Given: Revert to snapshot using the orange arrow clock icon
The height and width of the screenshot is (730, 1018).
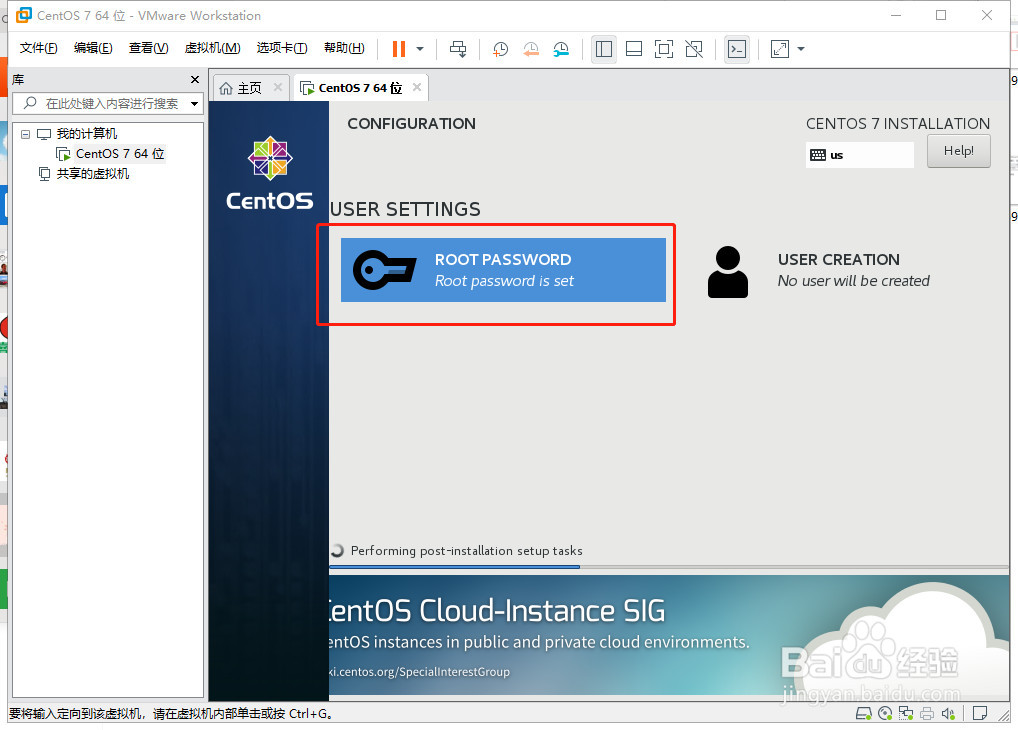Looking at the screenshot, I should pyautogui.click(x=530, y=49).
